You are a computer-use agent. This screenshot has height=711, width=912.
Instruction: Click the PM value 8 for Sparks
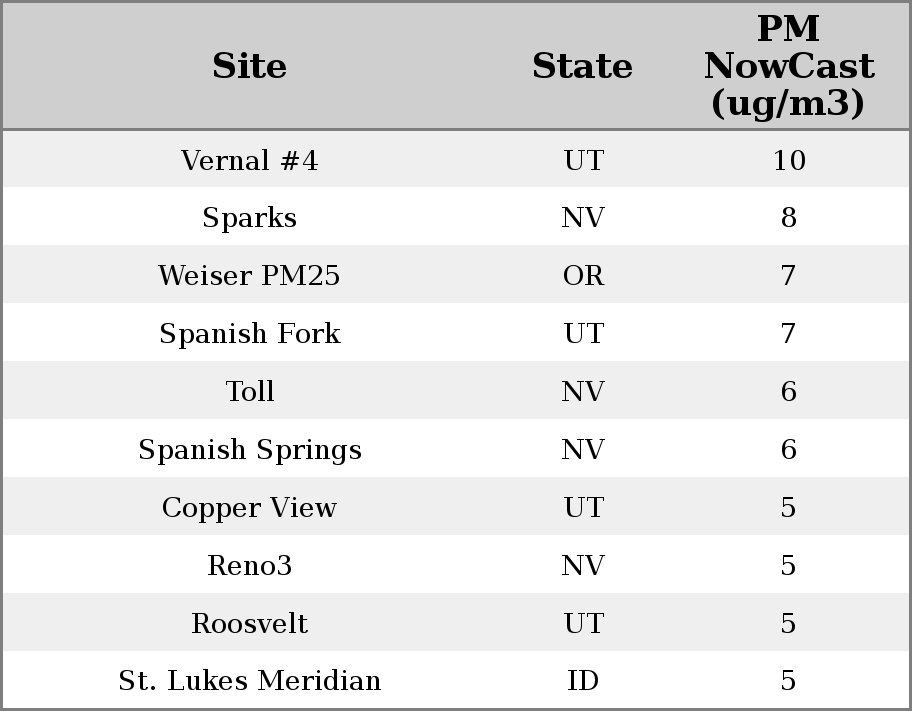788,218
